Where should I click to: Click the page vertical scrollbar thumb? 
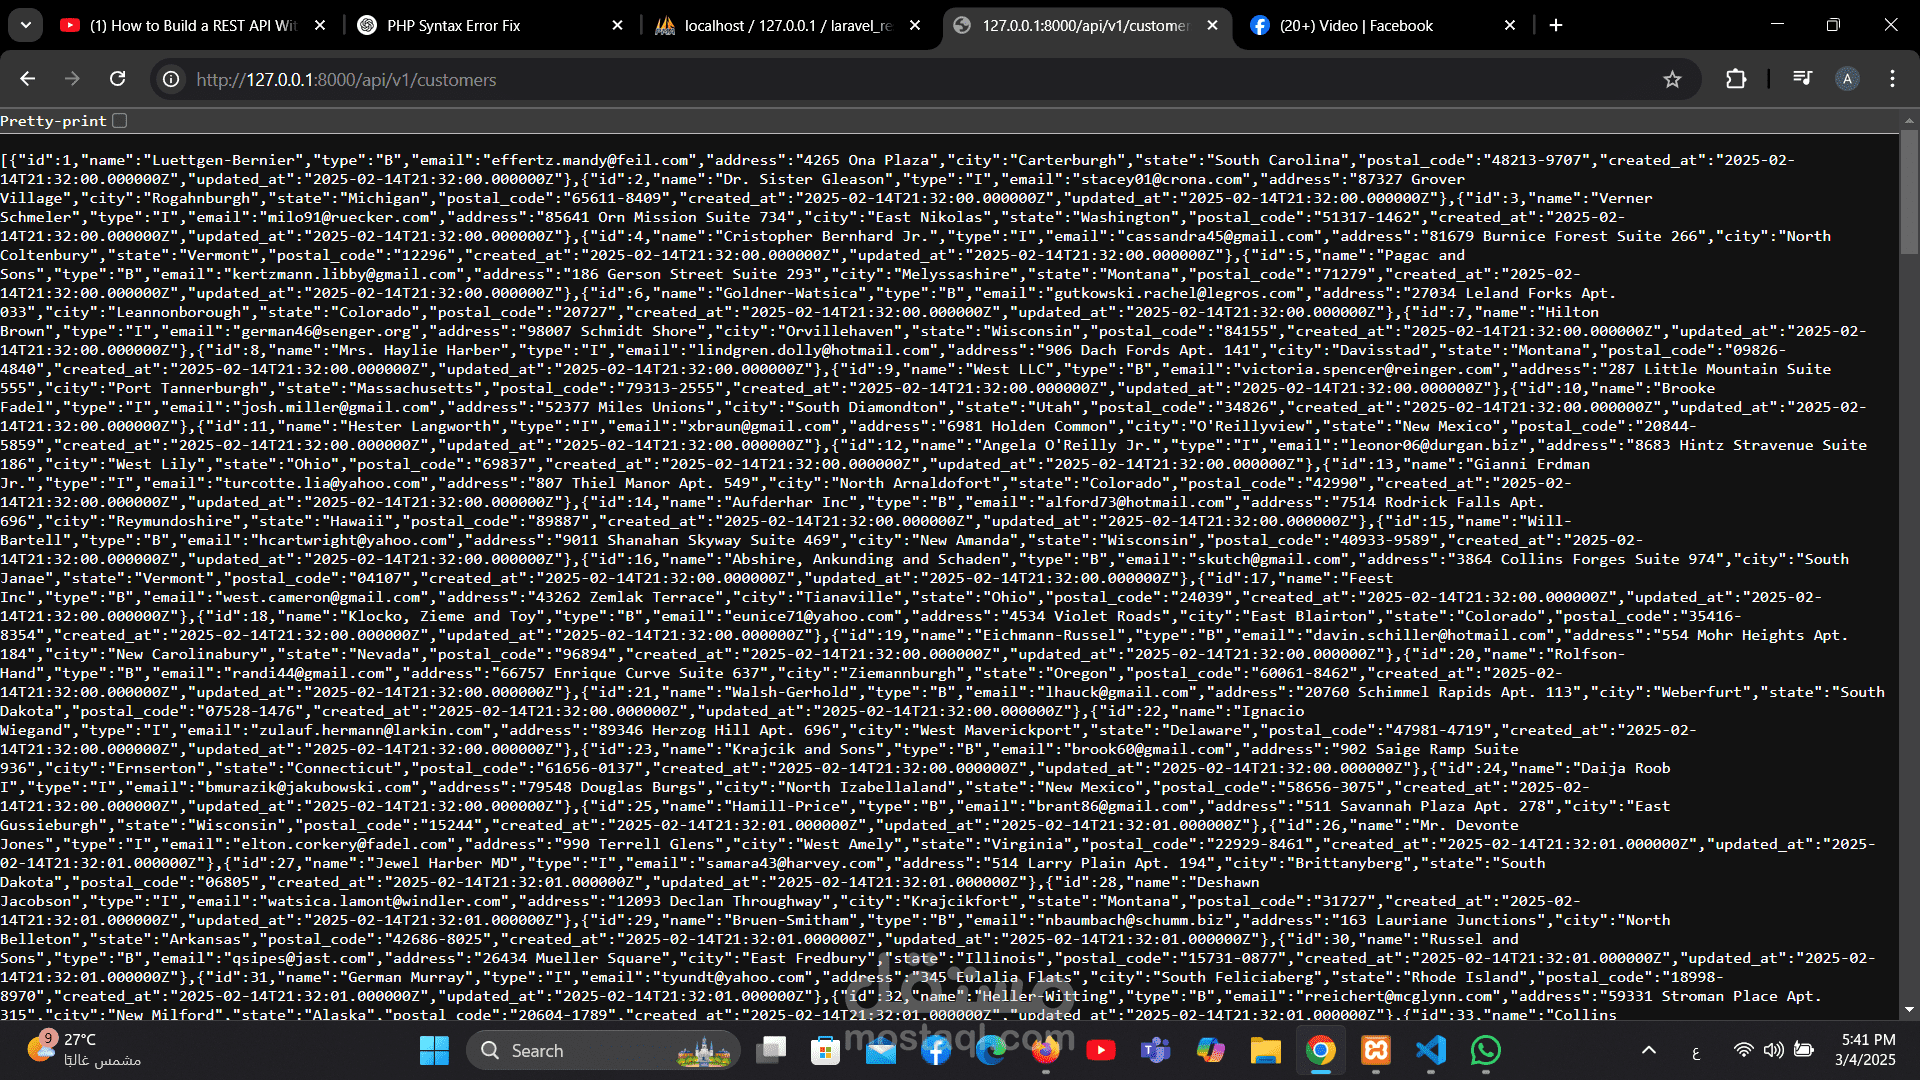(1908, 192)
